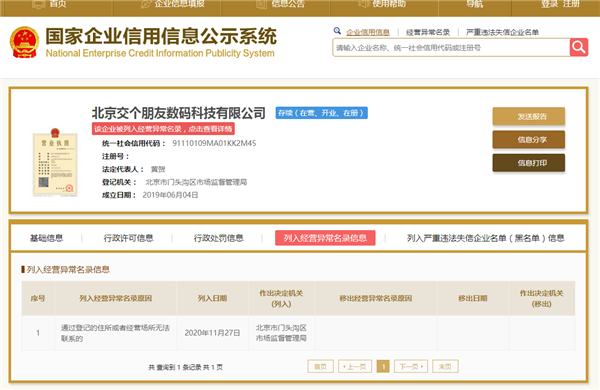Click the 发送报告 button
This screenshot has height=390, width=600.
pyautogui.click(x=528, y=116)
